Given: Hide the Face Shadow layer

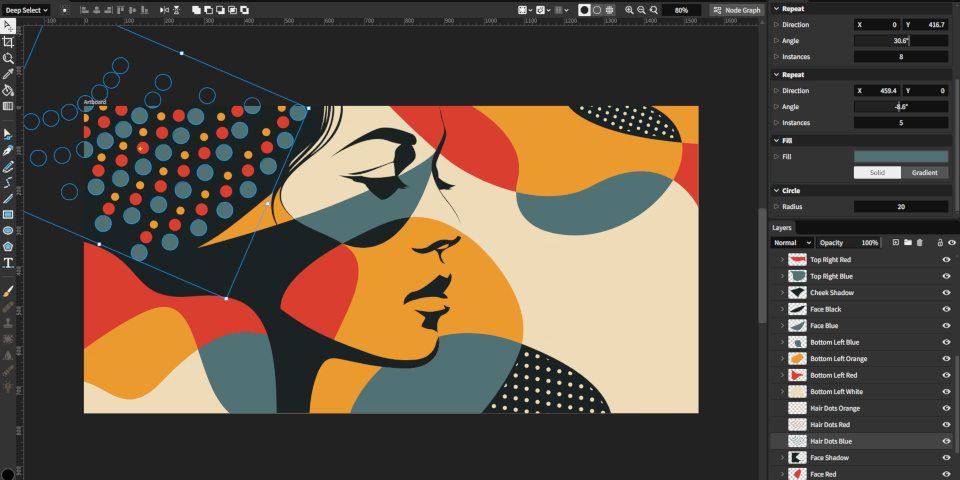Looking at the screenshot, I should (946, 457).
